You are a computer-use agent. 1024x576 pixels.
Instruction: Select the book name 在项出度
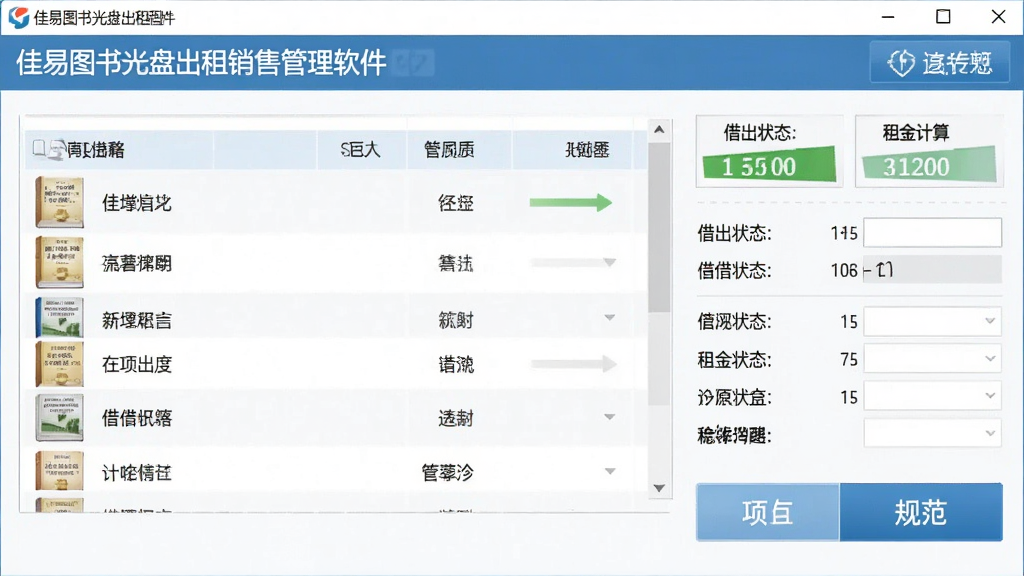pyautogui.click(x=136, y=364)
